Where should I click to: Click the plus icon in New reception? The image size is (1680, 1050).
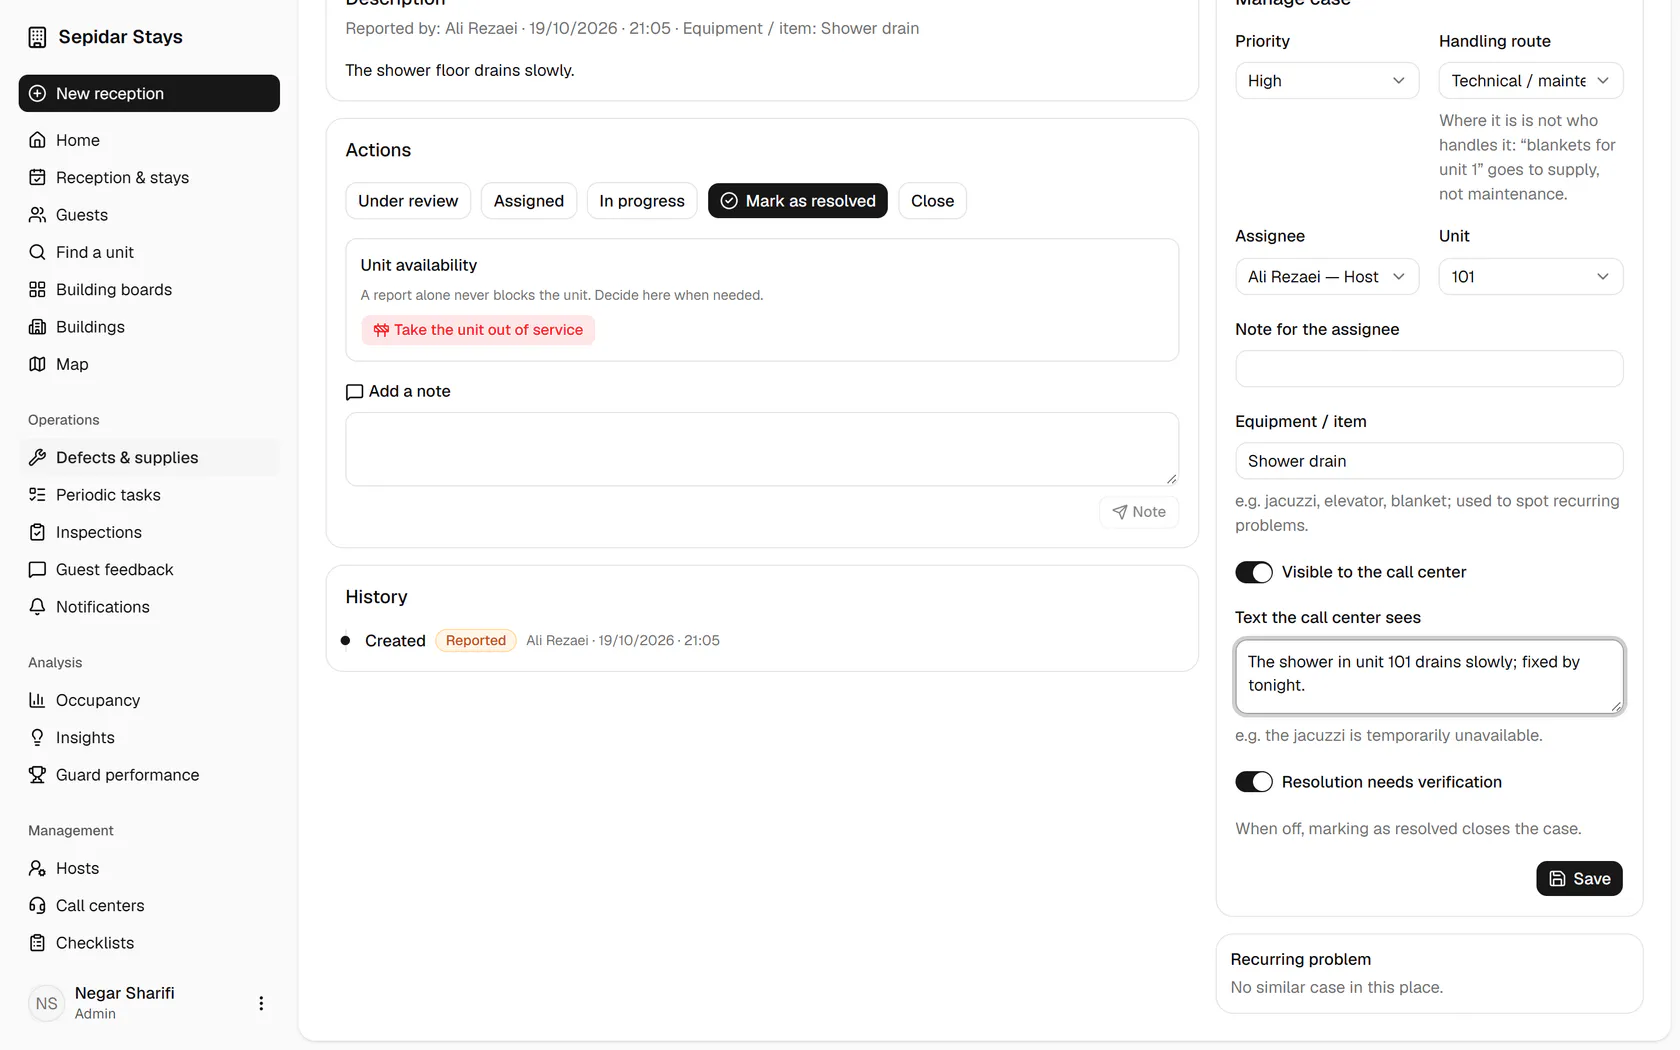click(x=37, y=93)
